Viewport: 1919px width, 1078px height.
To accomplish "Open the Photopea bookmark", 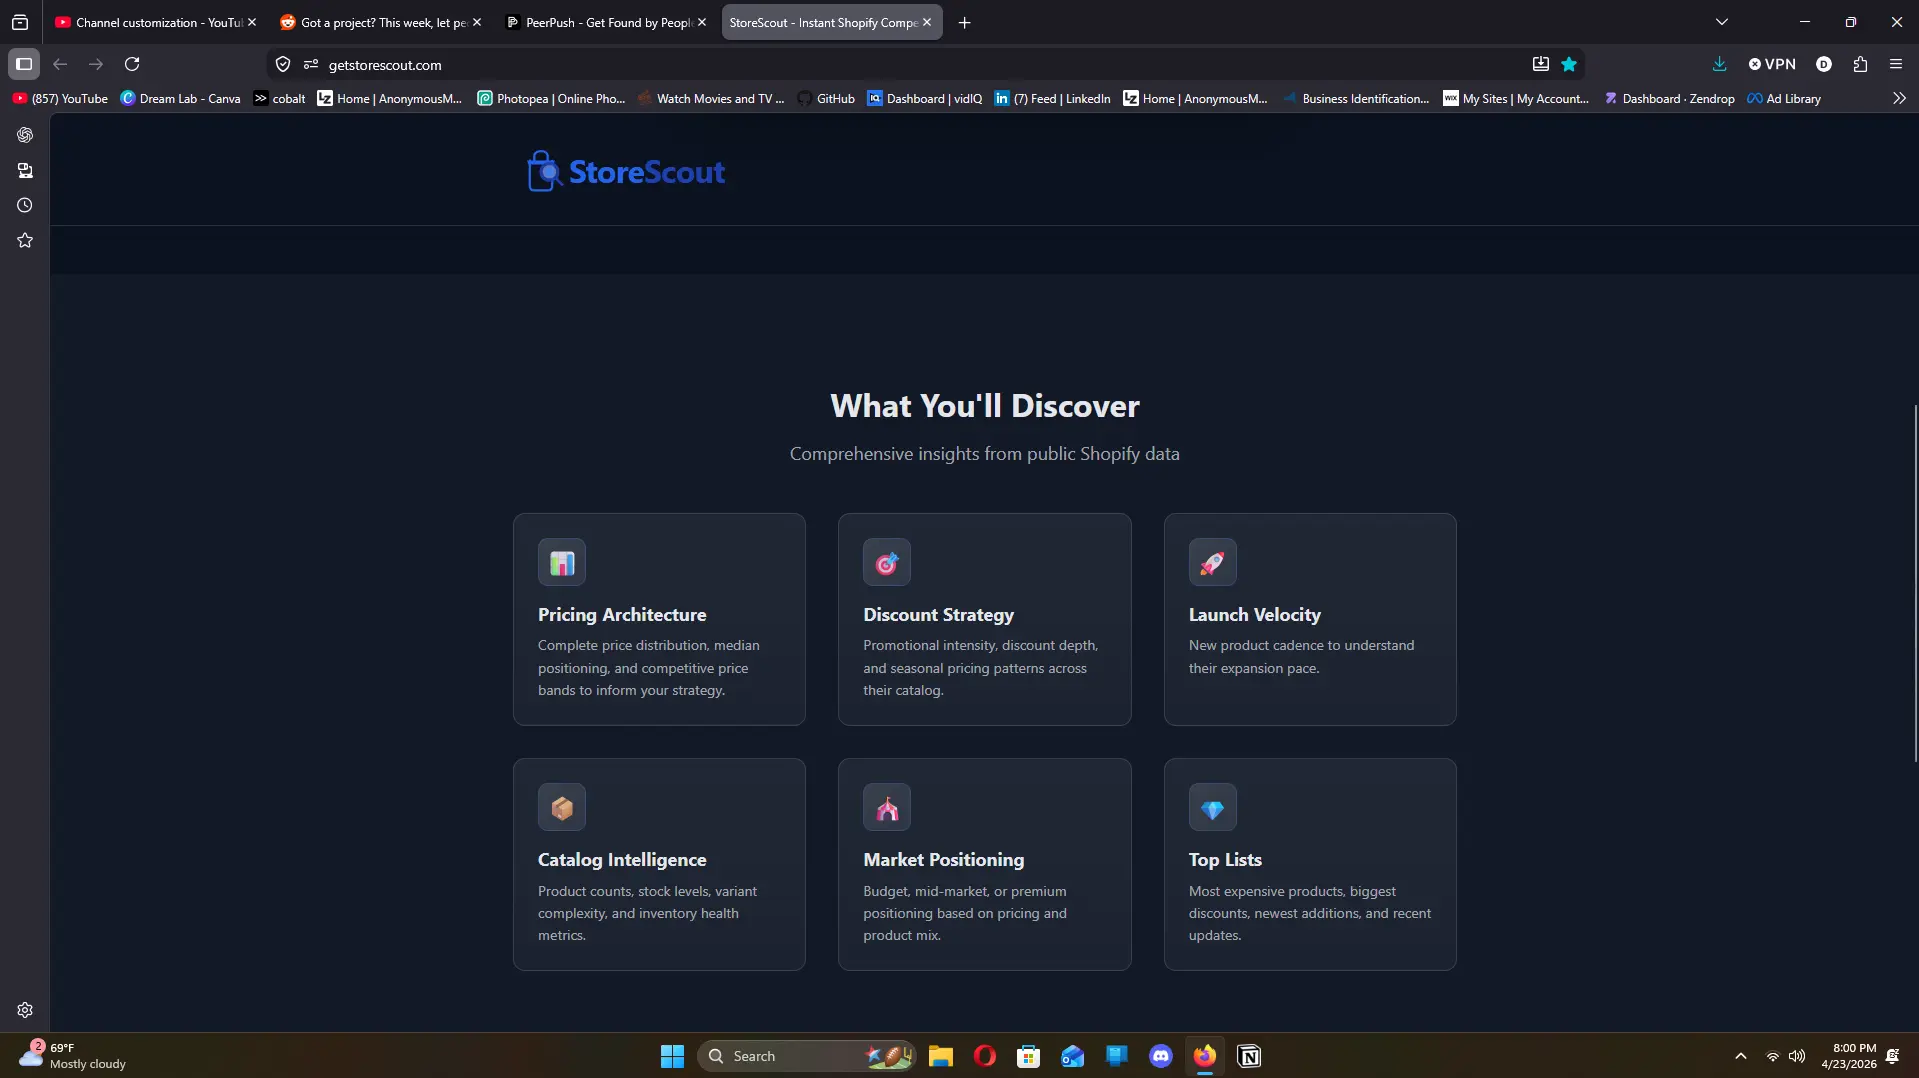I will click(x=551, y=98).
